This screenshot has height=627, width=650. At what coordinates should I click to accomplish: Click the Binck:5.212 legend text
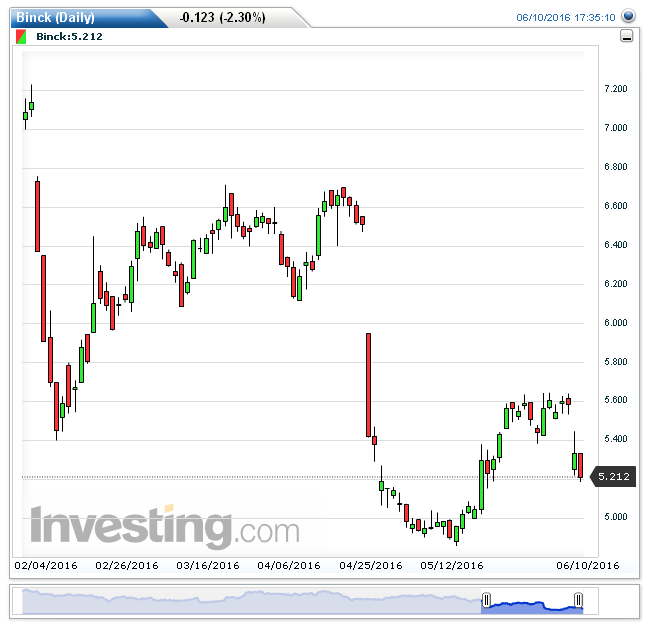69,36
